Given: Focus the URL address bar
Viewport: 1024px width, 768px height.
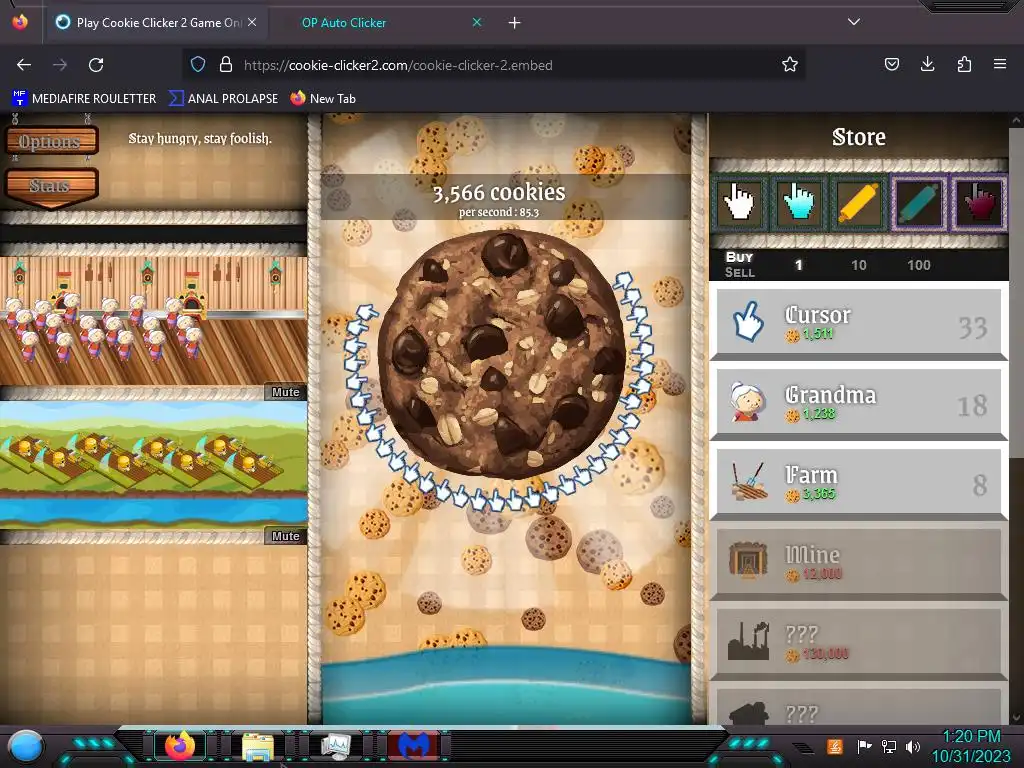Looking at the screenshot, I should tap(496, 65).
